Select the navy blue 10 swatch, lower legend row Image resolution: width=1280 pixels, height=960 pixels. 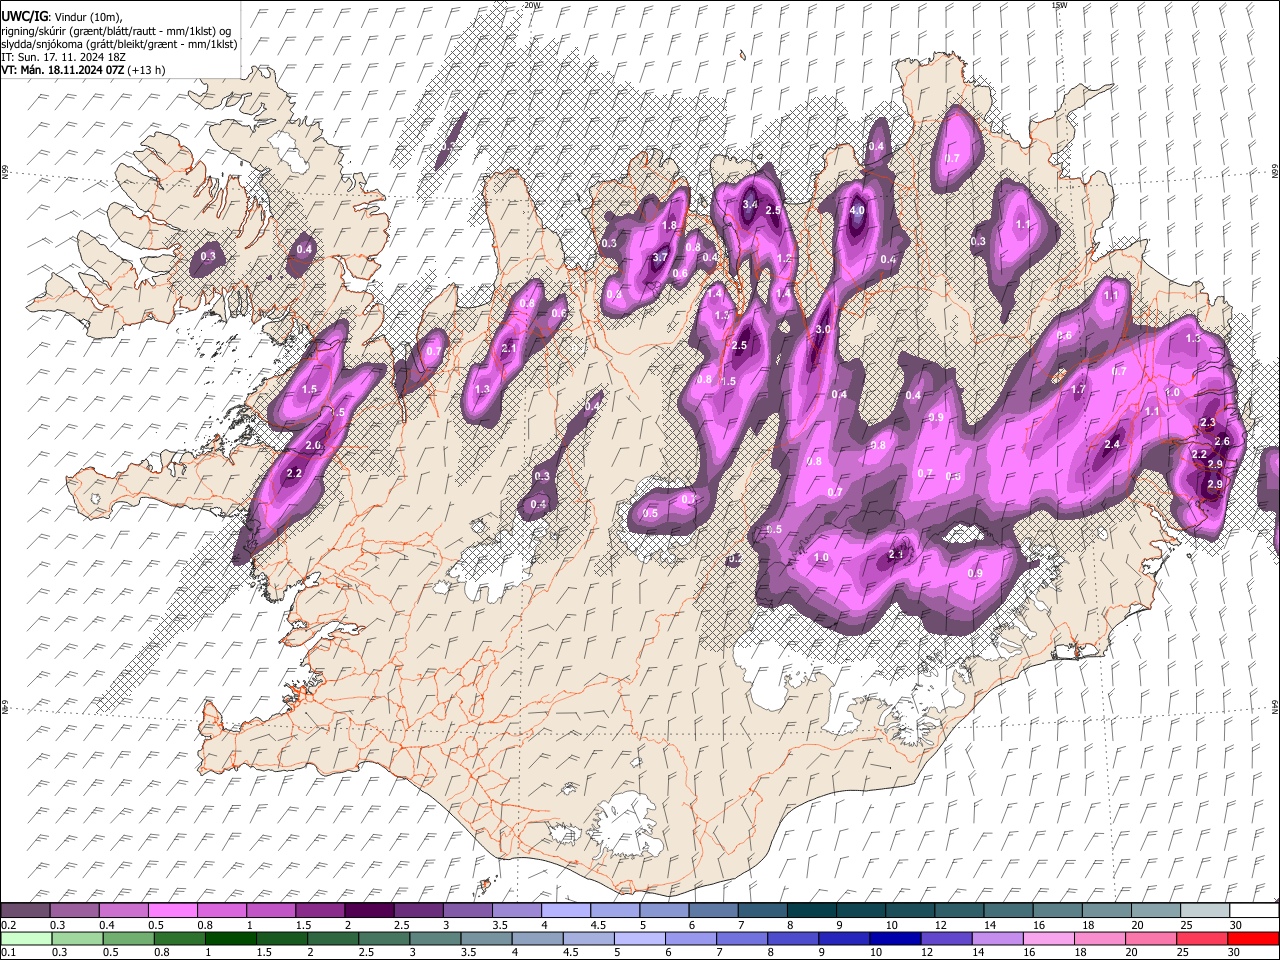click(895, 938)
